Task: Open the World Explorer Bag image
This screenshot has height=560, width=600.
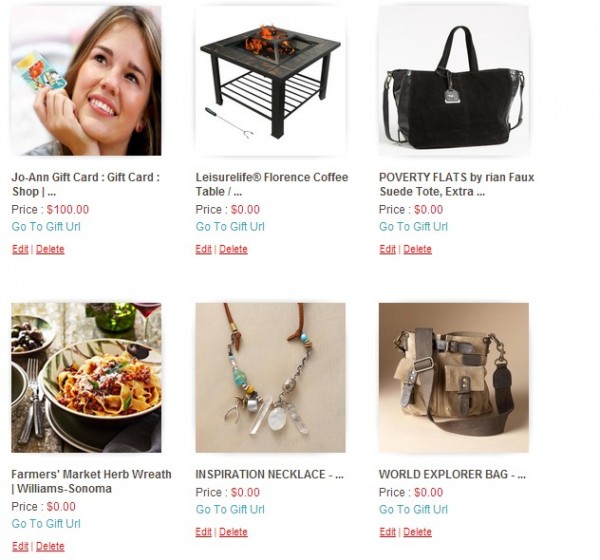Action: tap(454, 378)
